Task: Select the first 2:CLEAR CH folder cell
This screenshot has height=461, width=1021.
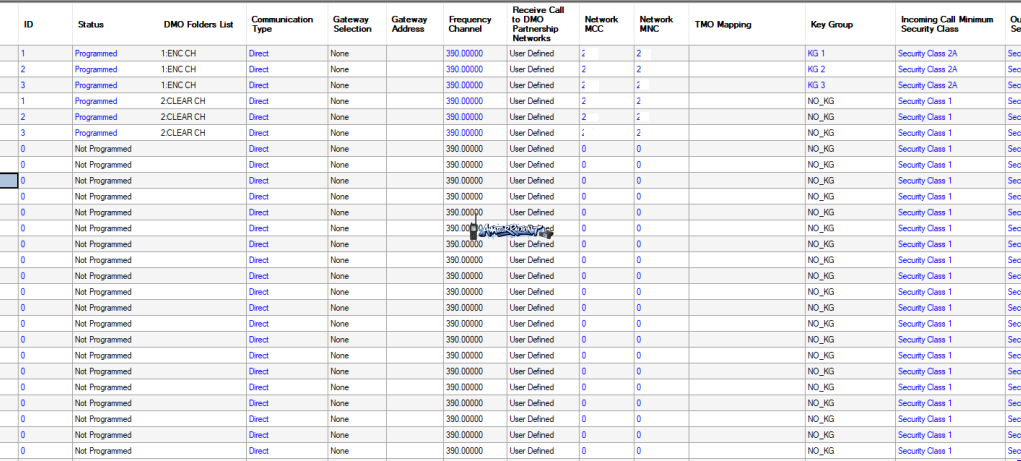Action: point(182,101)
